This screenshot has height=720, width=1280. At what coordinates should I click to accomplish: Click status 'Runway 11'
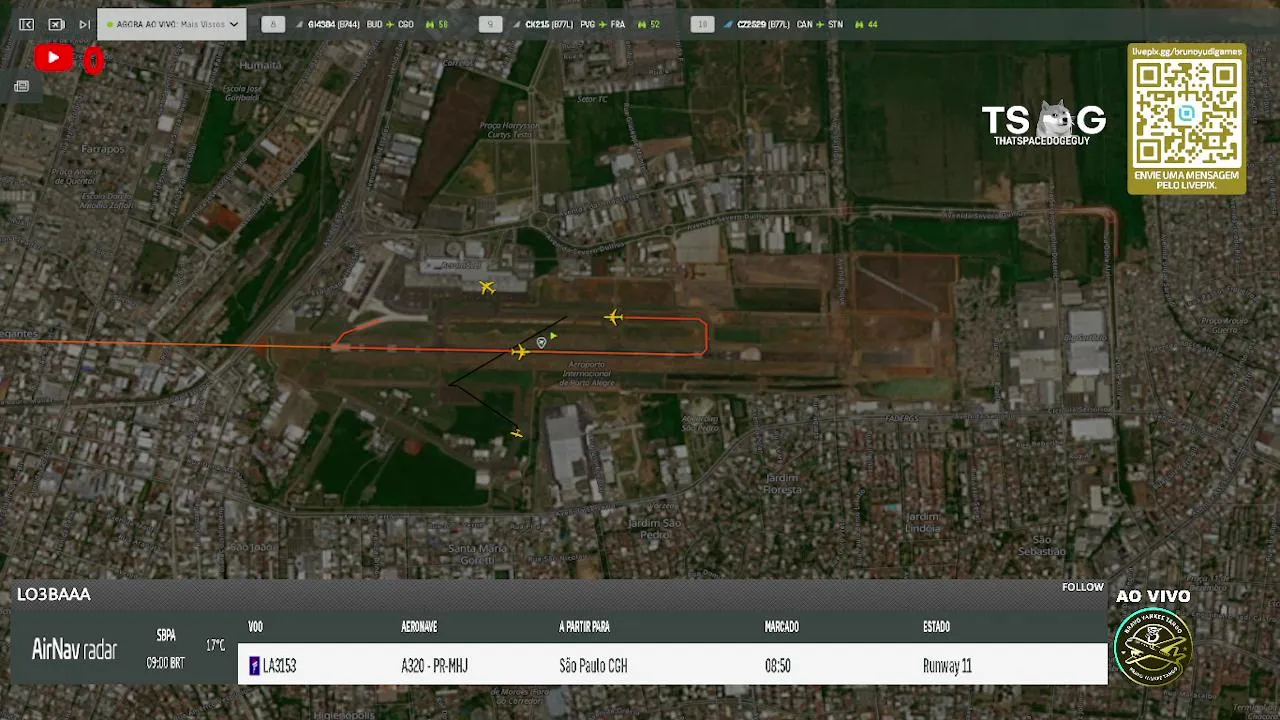coord(947,666)
